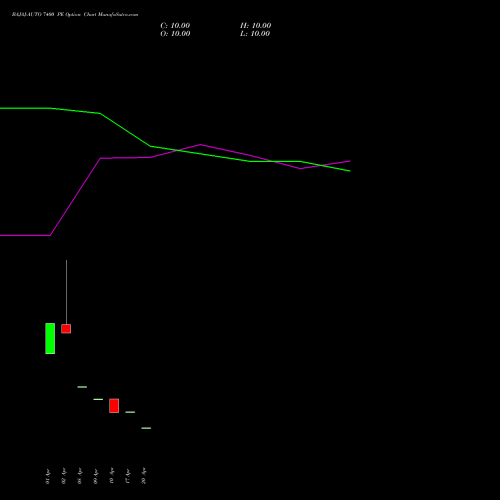
Task: Select the green dash candle above 17 Apr
Action: [x=130, y=412]
